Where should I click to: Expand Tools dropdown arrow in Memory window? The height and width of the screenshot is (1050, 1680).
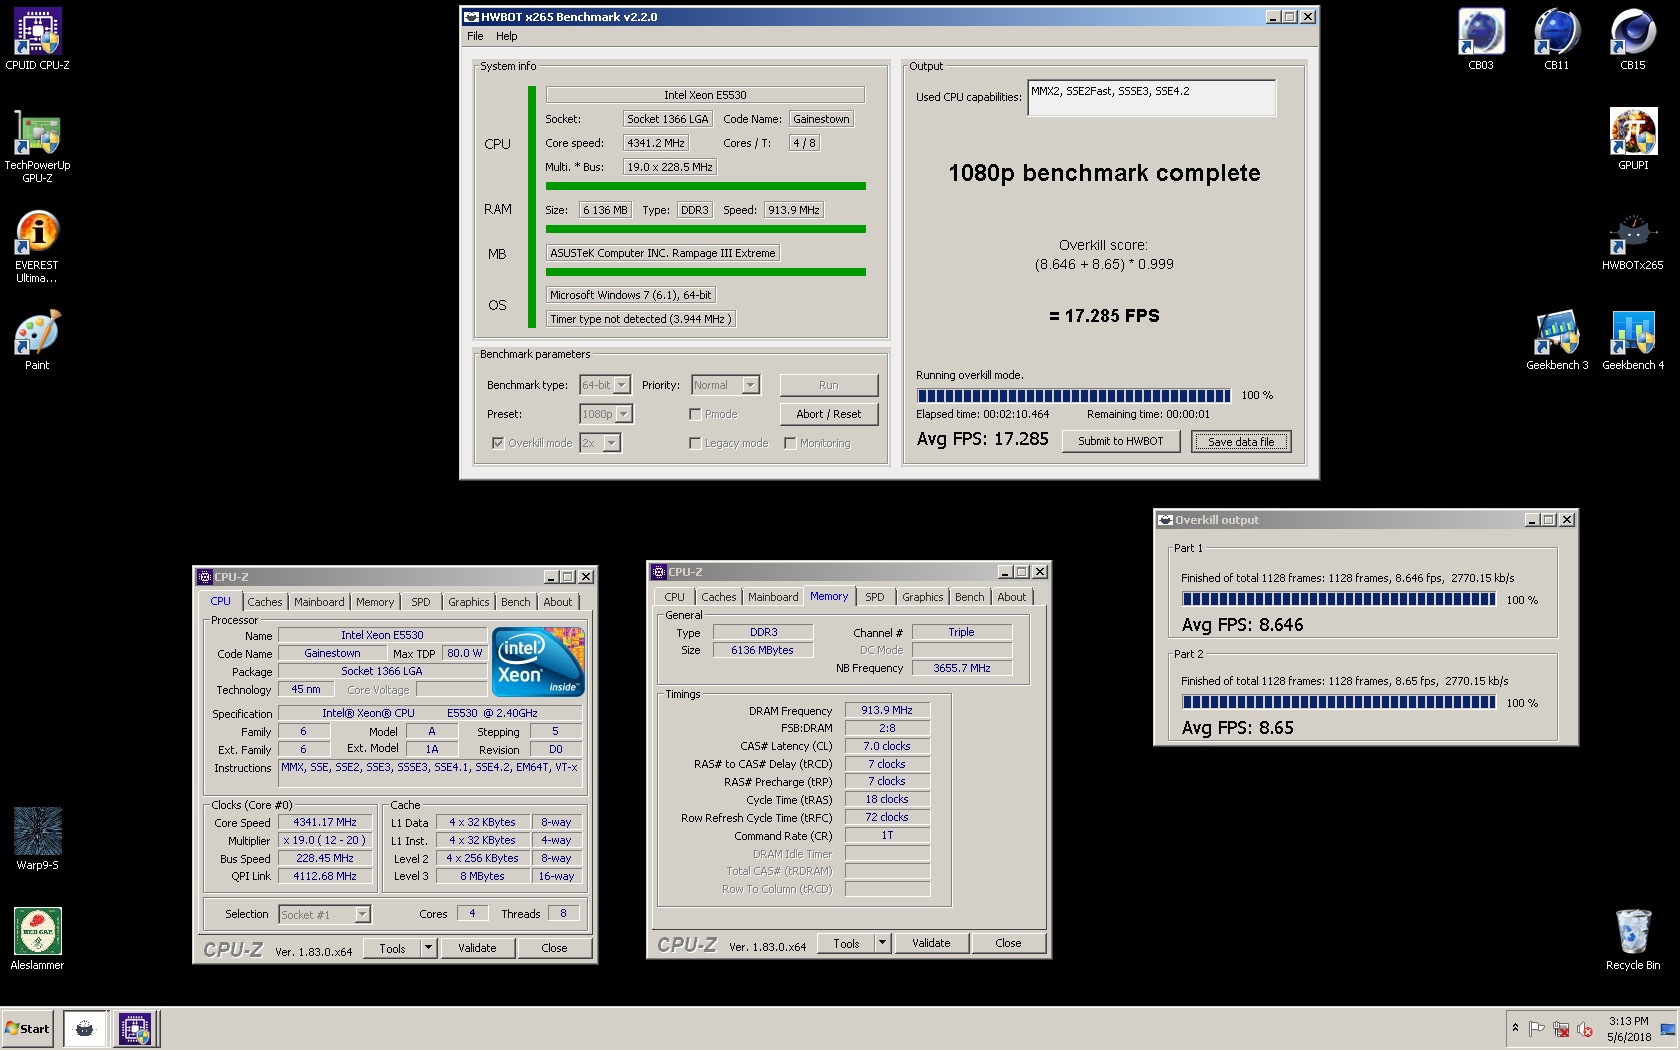tap(883, 943)
